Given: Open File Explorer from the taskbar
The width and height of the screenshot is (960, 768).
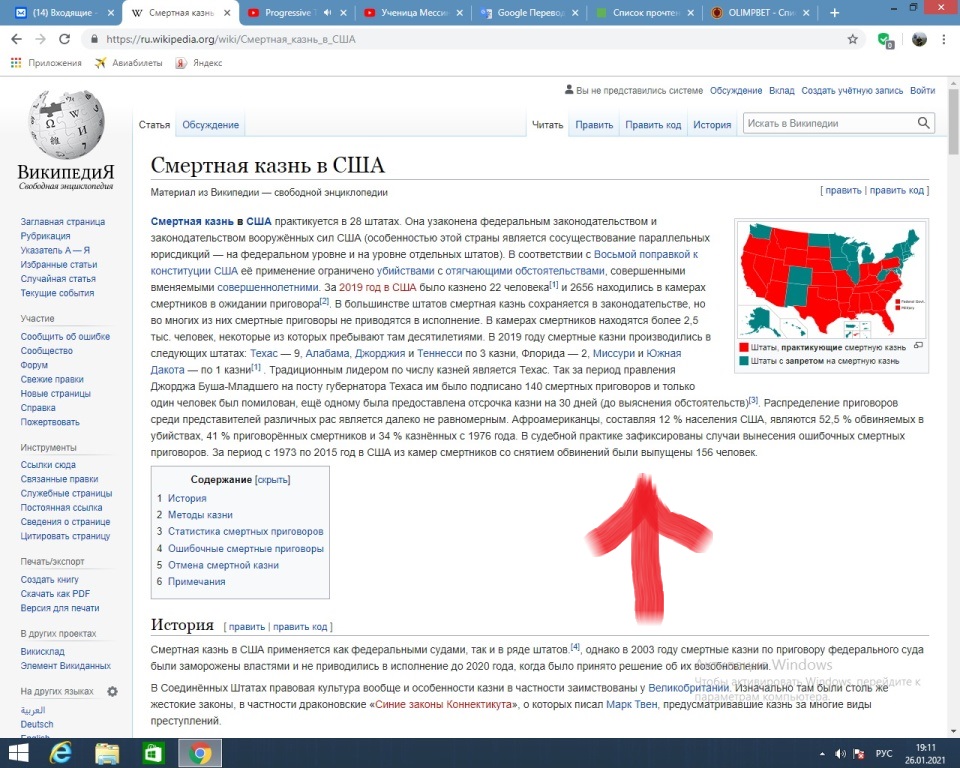Looking at the screenshot, I should [x=107, y=753].
